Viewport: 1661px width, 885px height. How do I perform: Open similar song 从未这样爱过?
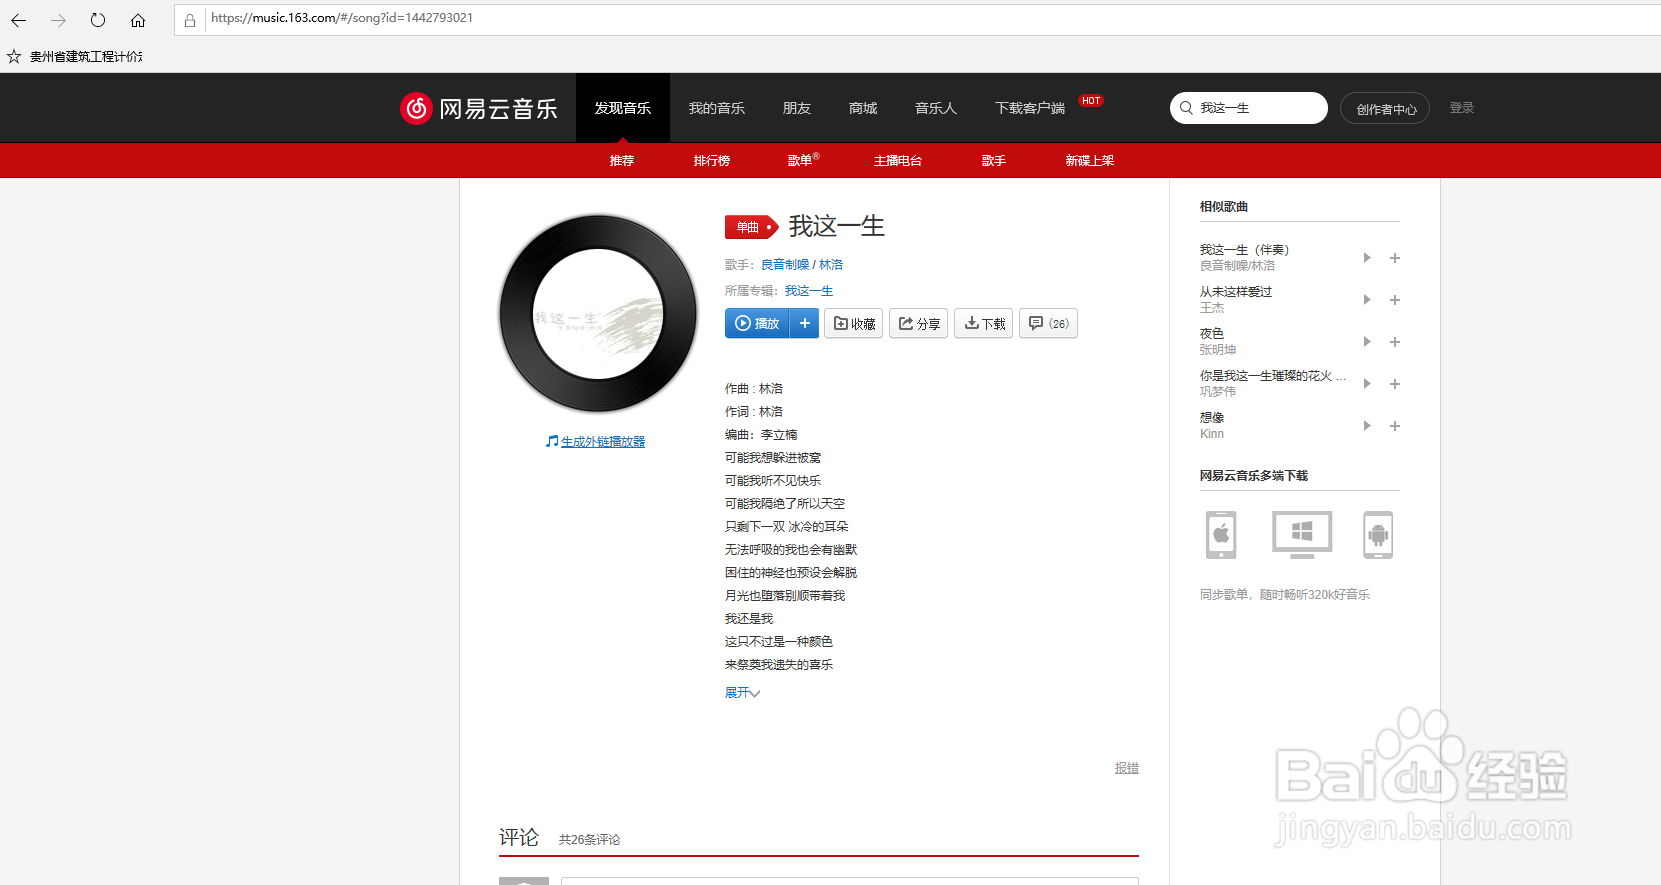(1236, 292)
